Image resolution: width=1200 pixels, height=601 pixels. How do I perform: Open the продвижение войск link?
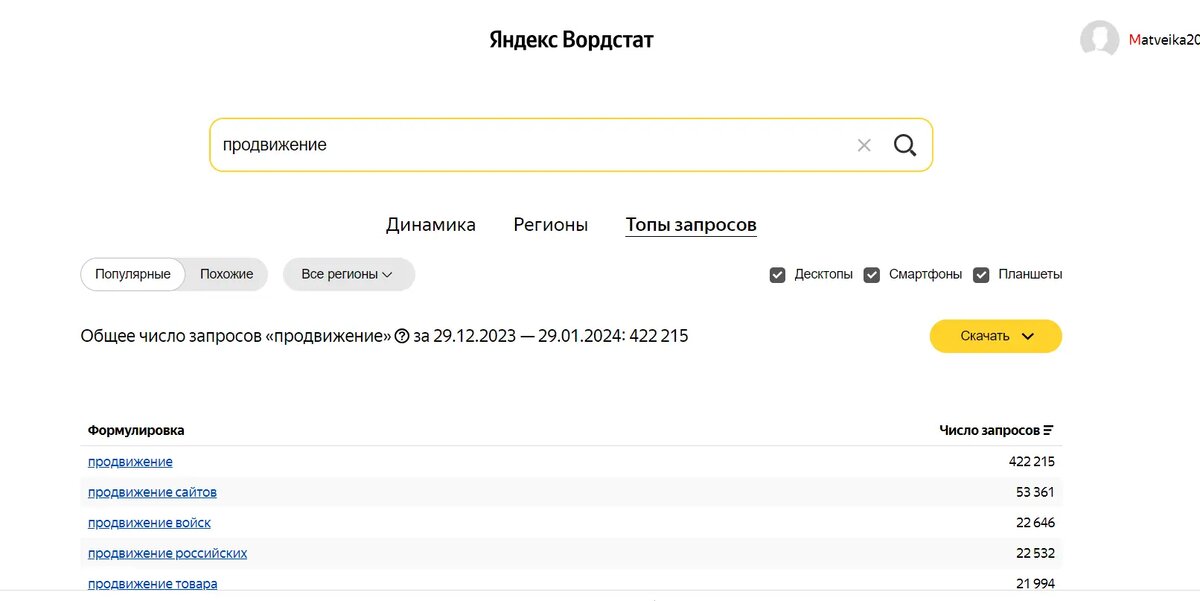[x=149, y=523]
